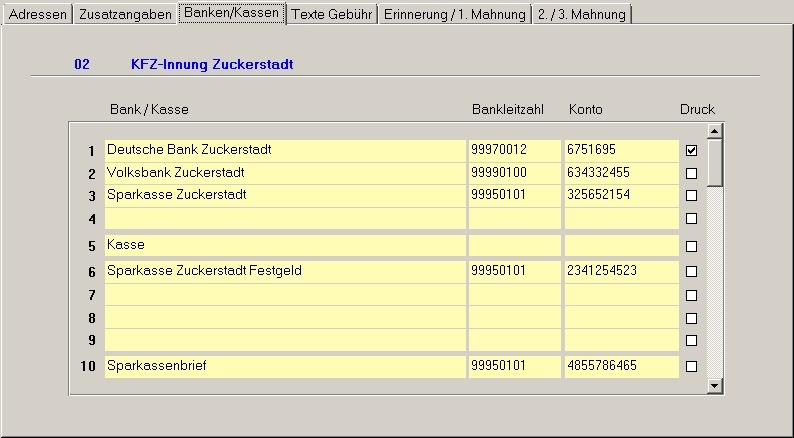Screen dimensions: 794x438
Task: Click the Deutsche Bank Zuckerstadt name field
Action: coord(284,150)
